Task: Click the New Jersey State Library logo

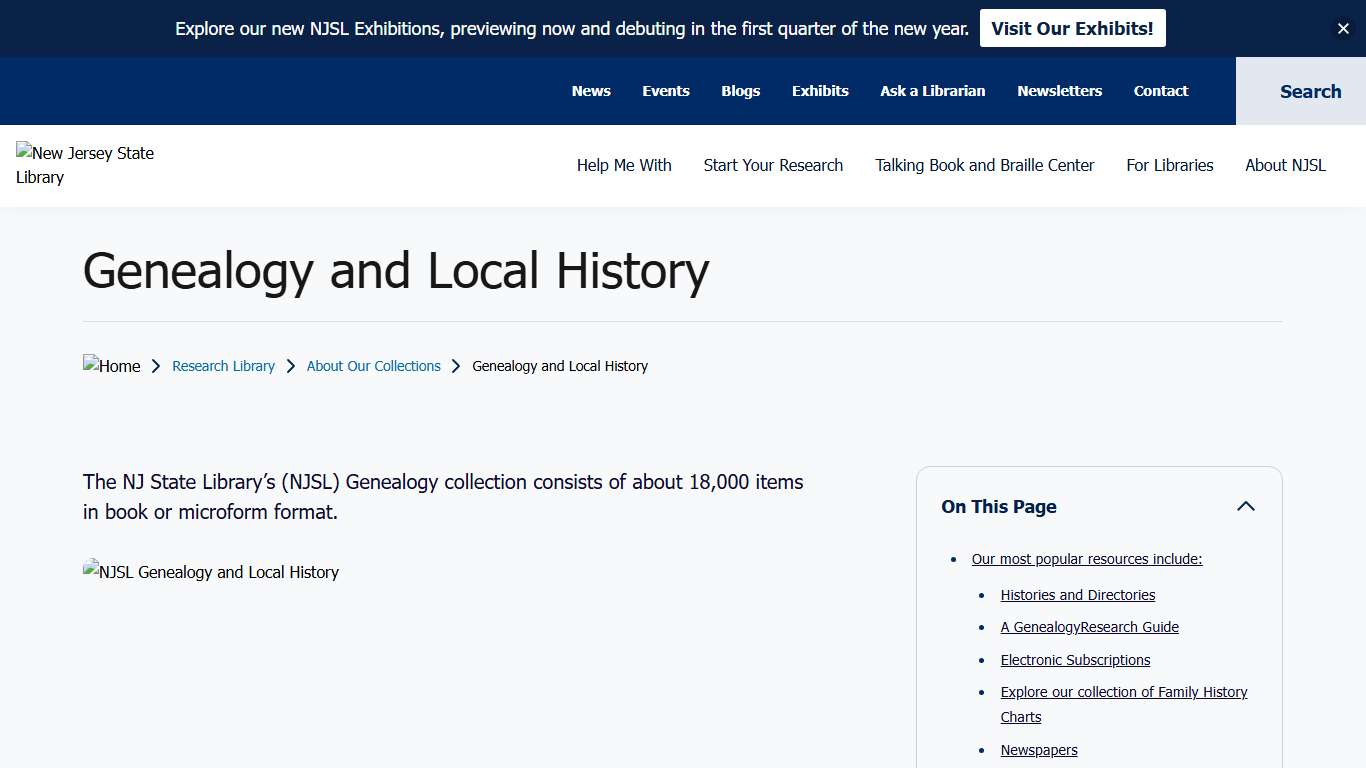Action: 85,165
